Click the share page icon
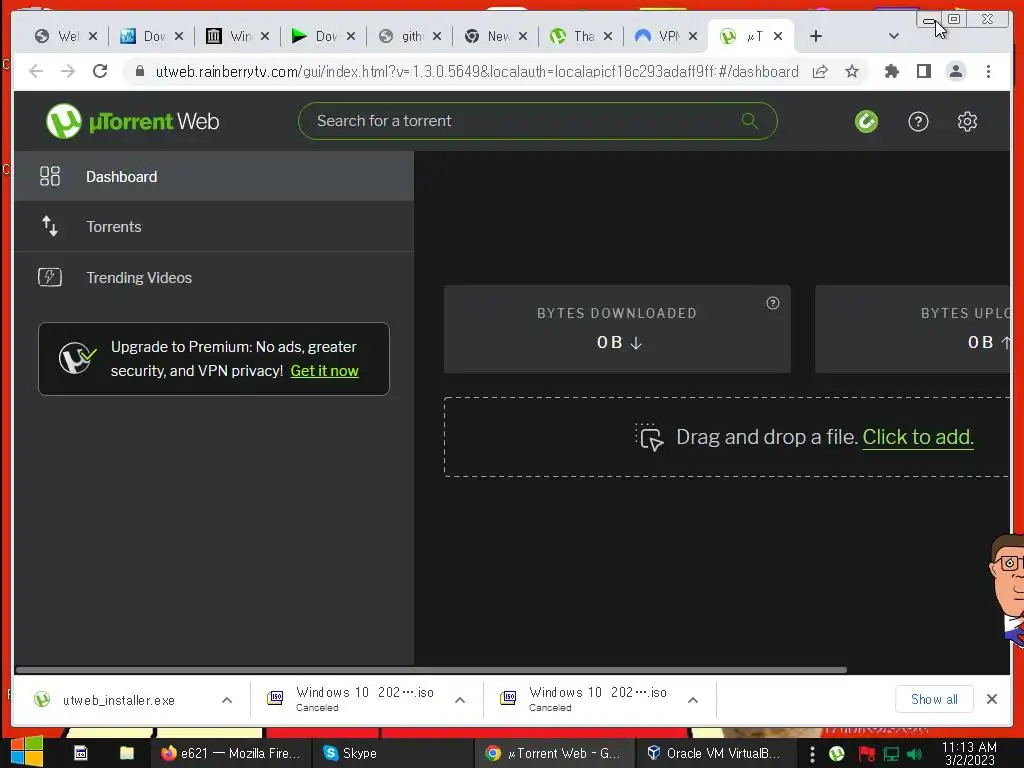 820,72
